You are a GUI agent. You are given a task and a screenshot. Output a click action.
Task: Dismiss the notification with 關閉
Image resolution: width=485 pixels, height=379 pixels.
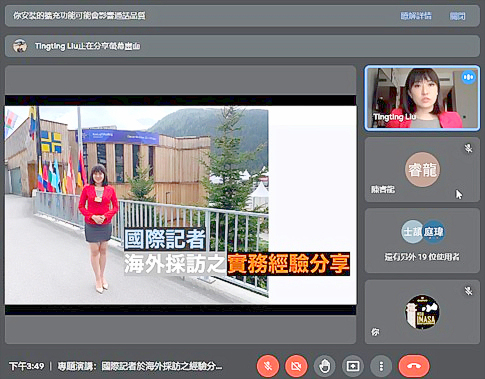tap(457, 16)
